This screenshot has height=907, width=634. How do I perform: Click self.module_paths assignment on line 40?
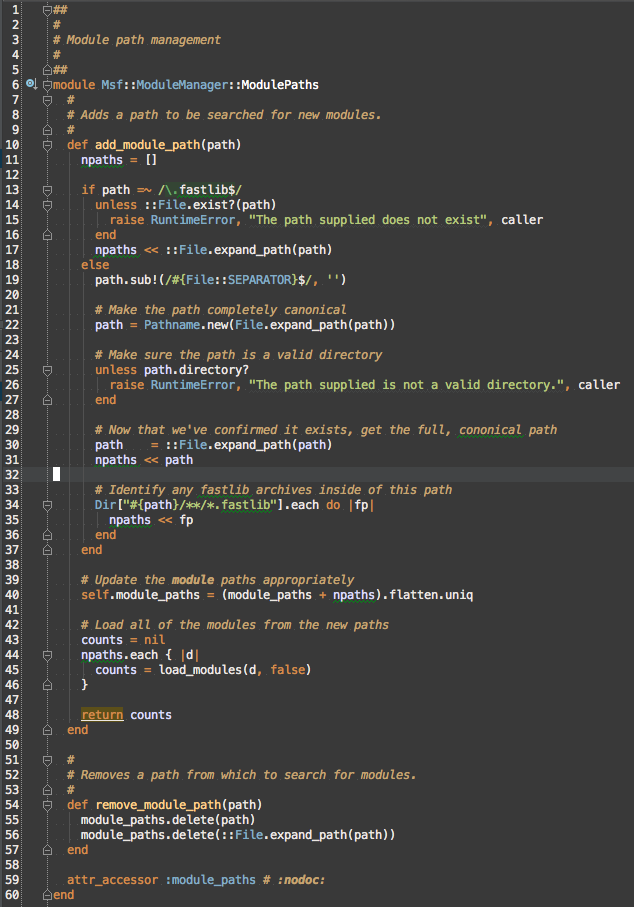pos(140,595)
